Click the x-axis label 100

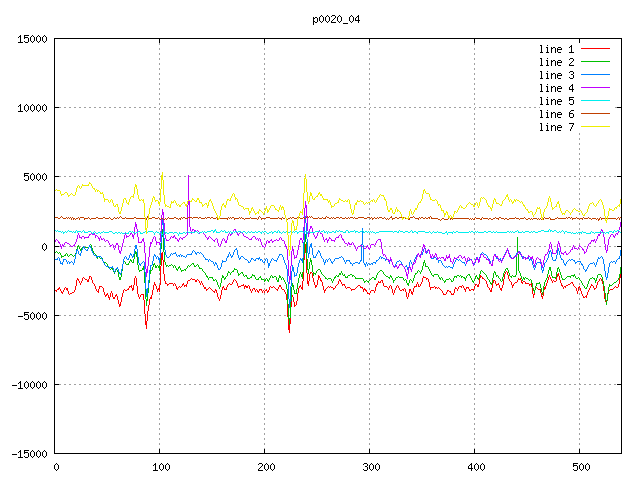[161, 467]
